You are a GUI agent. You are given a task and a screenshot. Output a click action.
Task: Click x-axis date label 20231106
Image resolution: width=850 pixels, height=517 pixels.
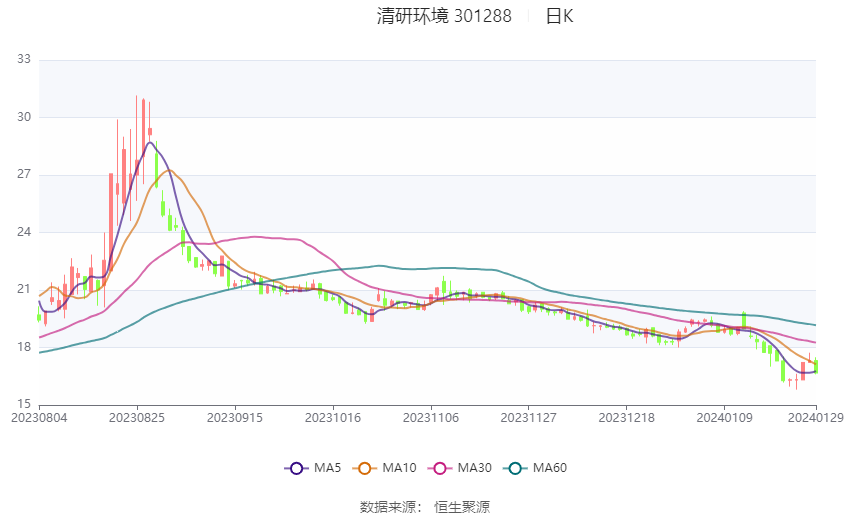point(431,418)
